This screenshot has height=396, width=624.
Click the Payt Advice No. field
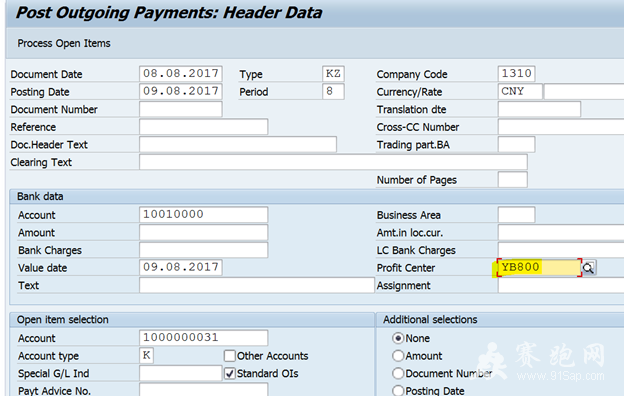(204, 390)
